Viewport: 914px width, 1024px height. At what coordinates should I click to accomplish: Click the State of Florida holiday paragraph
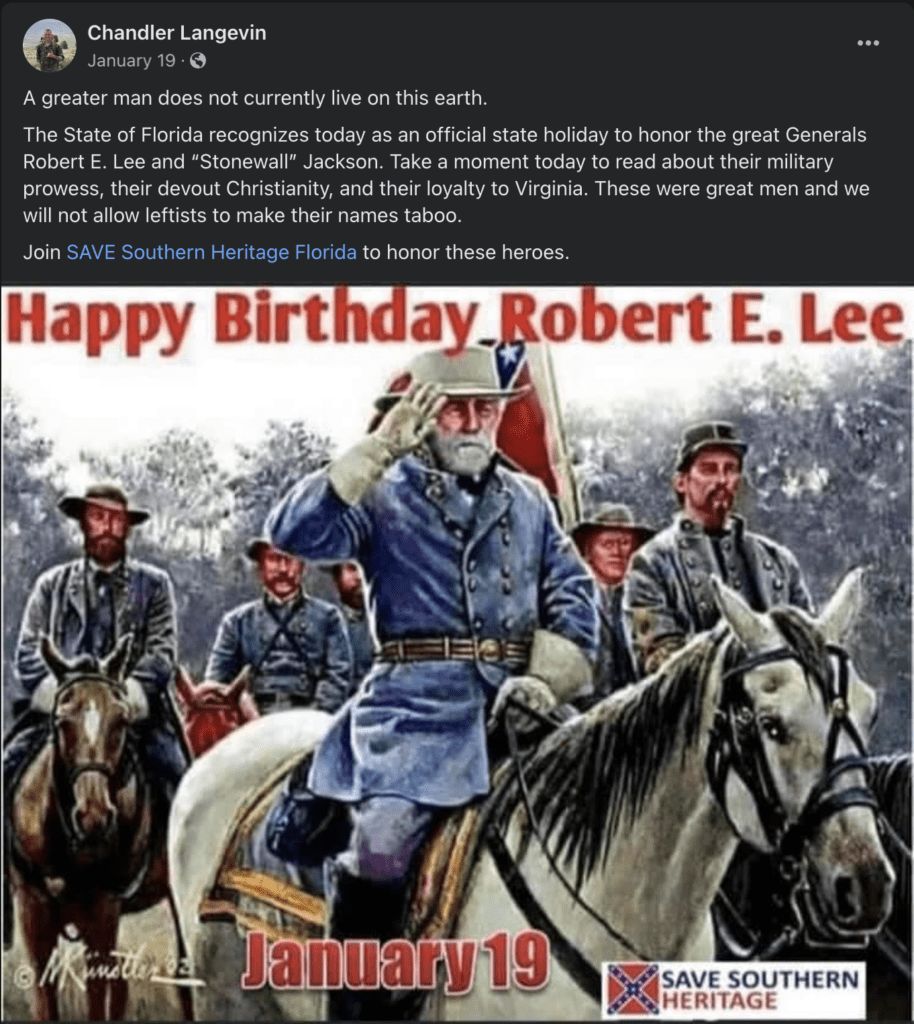447,175
